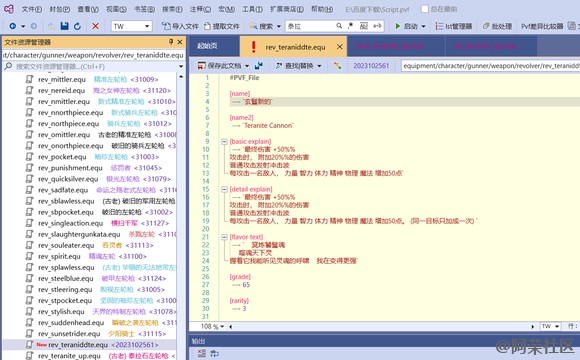Open the TW encoding combo box

click(x=131, y=26)
